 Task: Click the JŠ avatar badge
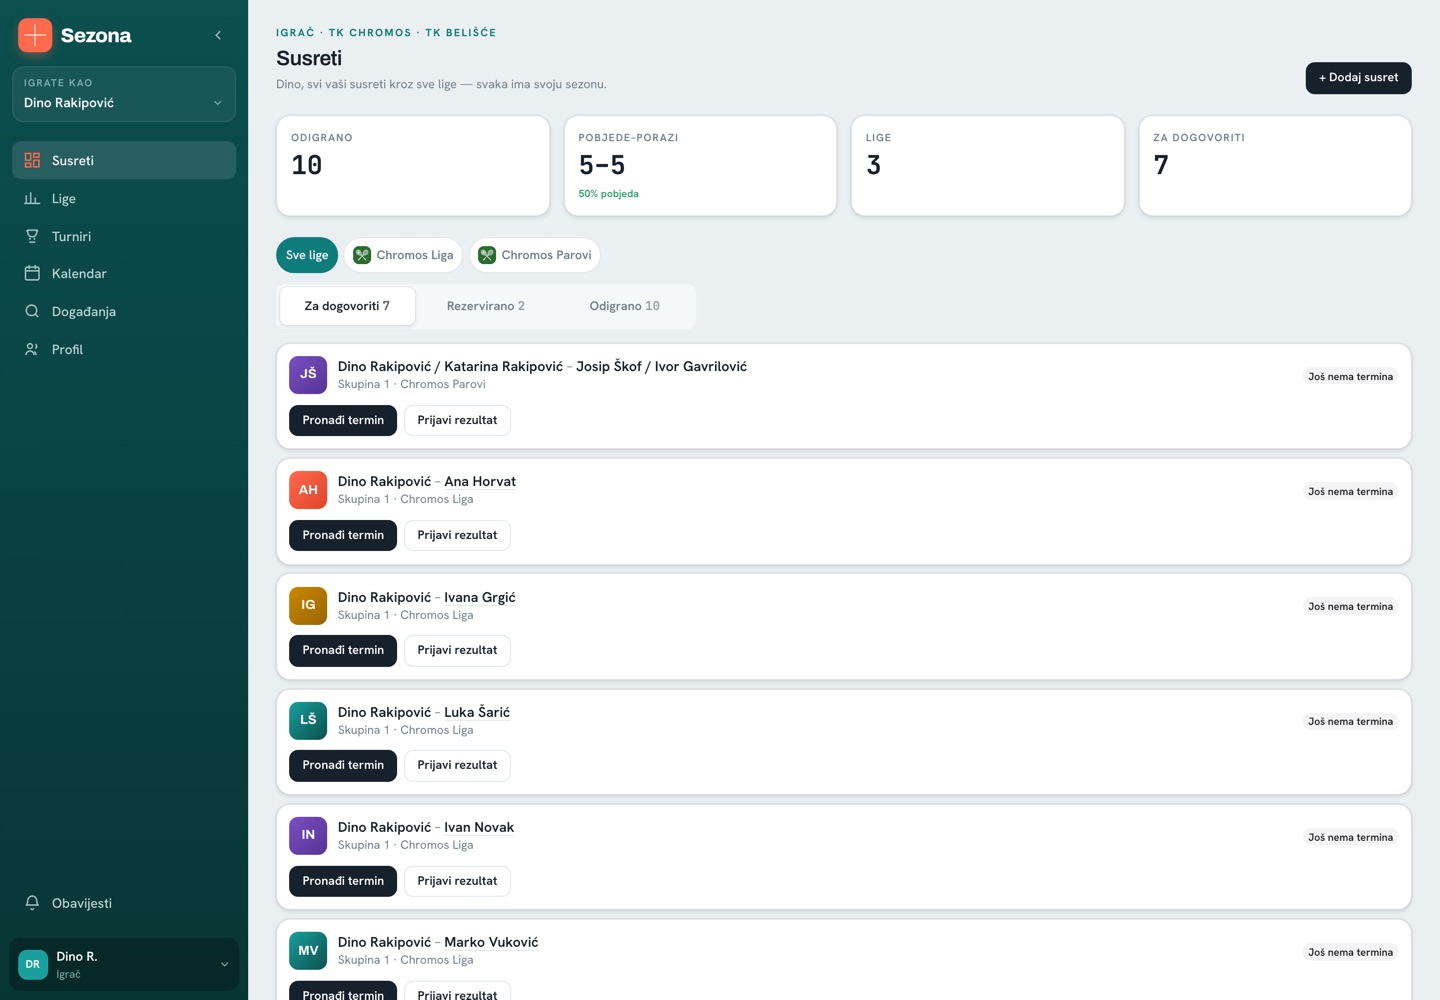tap(308, 374)
